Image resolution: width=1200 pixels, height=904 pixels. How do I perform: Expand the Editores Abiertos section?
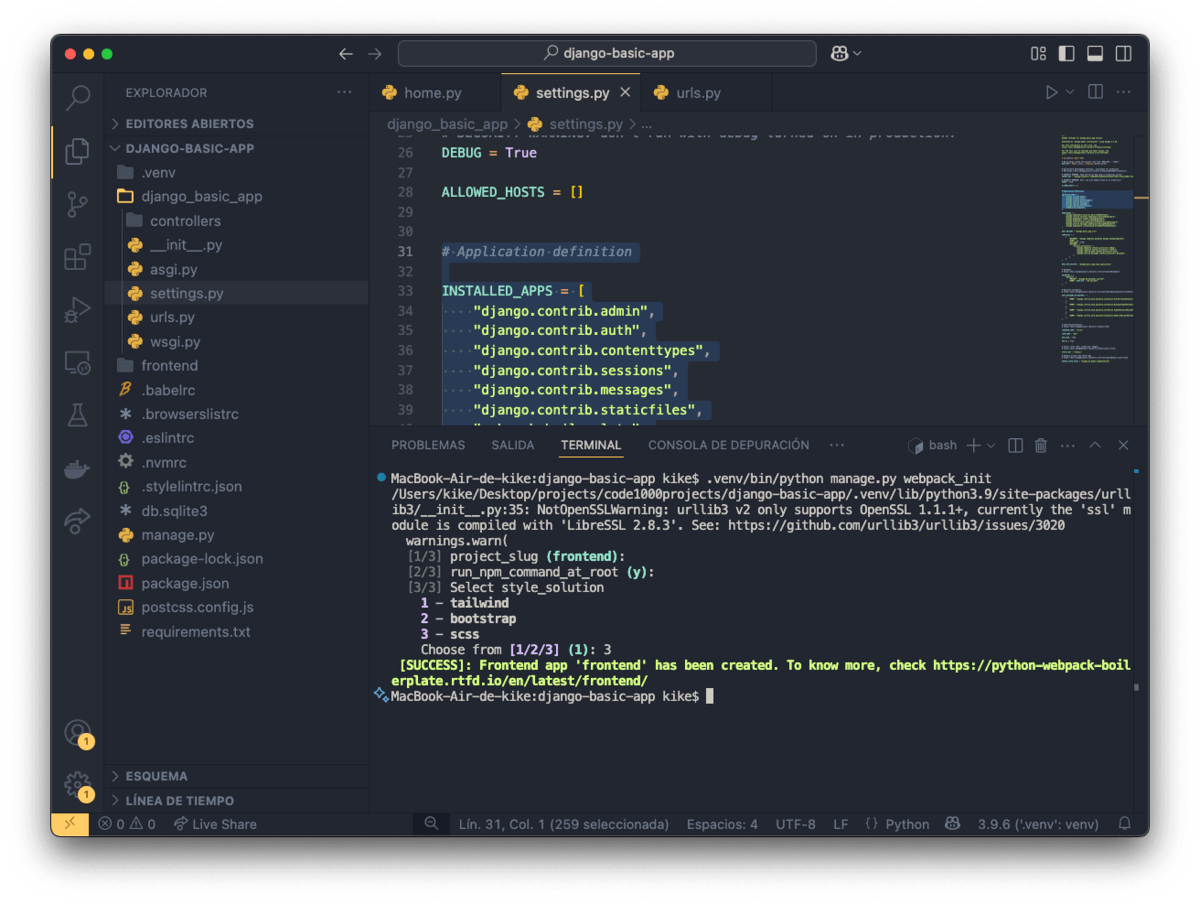click(x=236, y=124)
